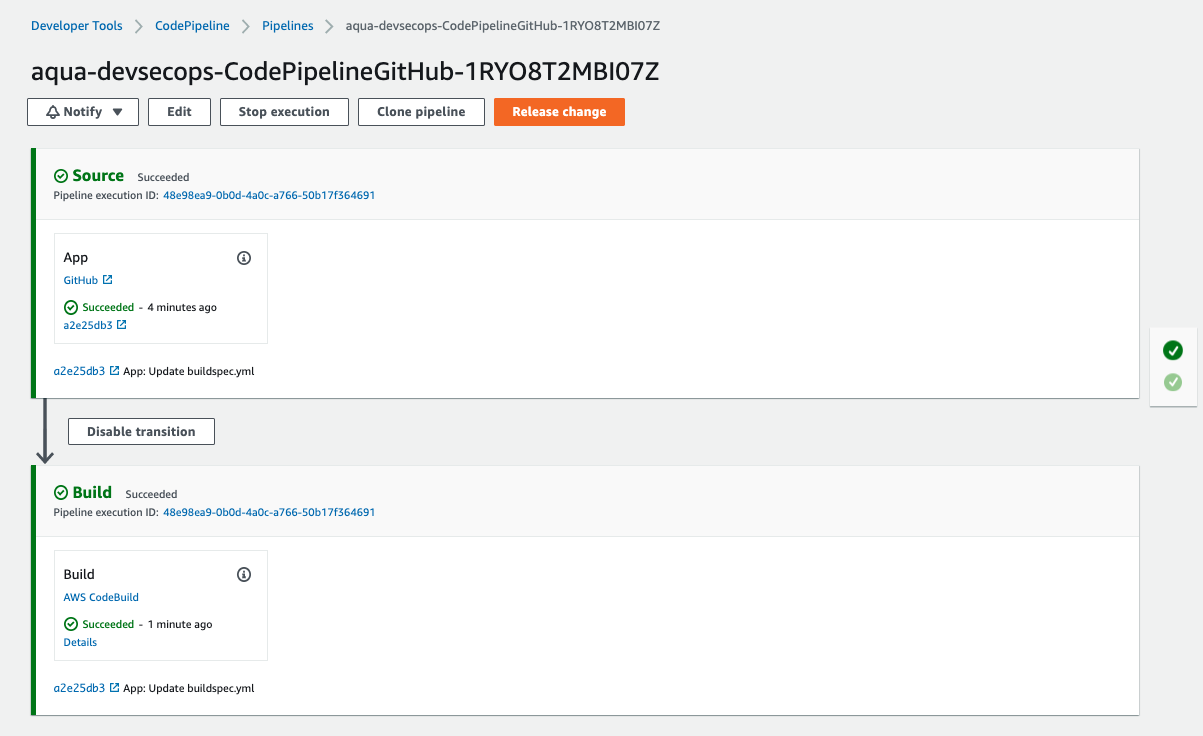Screen dimensions: 1203x736
Task: Click the info icon in Build action card
Action: point(244,575)
